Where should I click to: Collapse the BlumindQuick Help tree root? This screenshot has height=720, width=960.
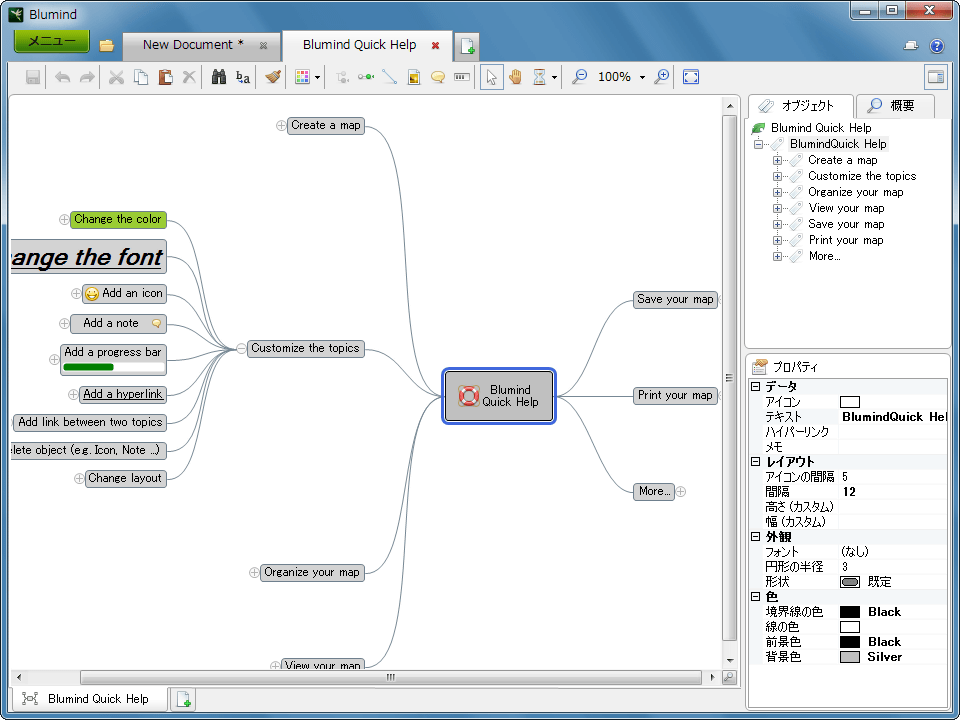pos(759,144)
